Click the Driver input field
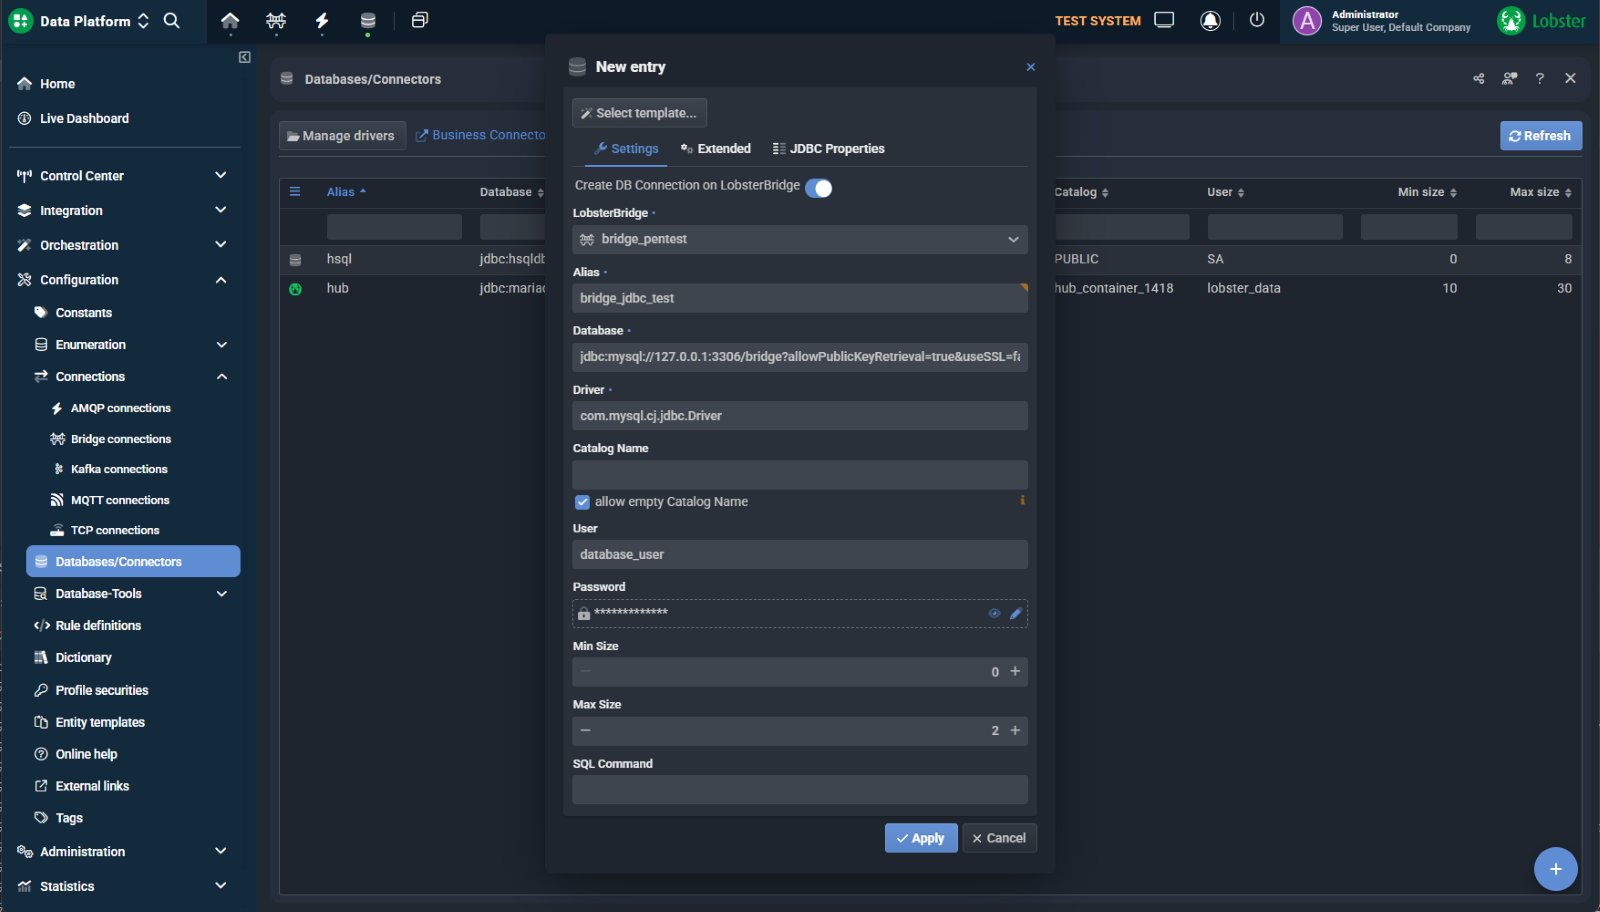 (800, 416)
